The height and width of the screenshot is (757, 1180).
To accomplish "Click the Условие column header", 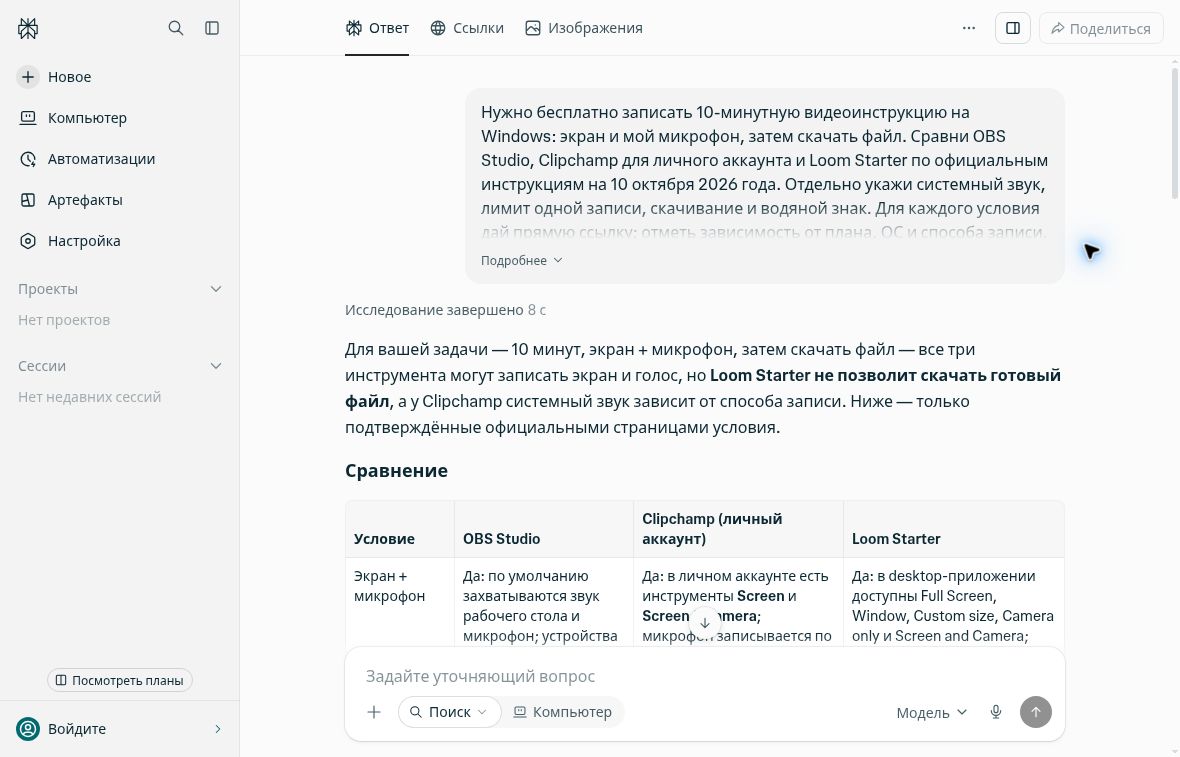I will (x=384, y=539).
